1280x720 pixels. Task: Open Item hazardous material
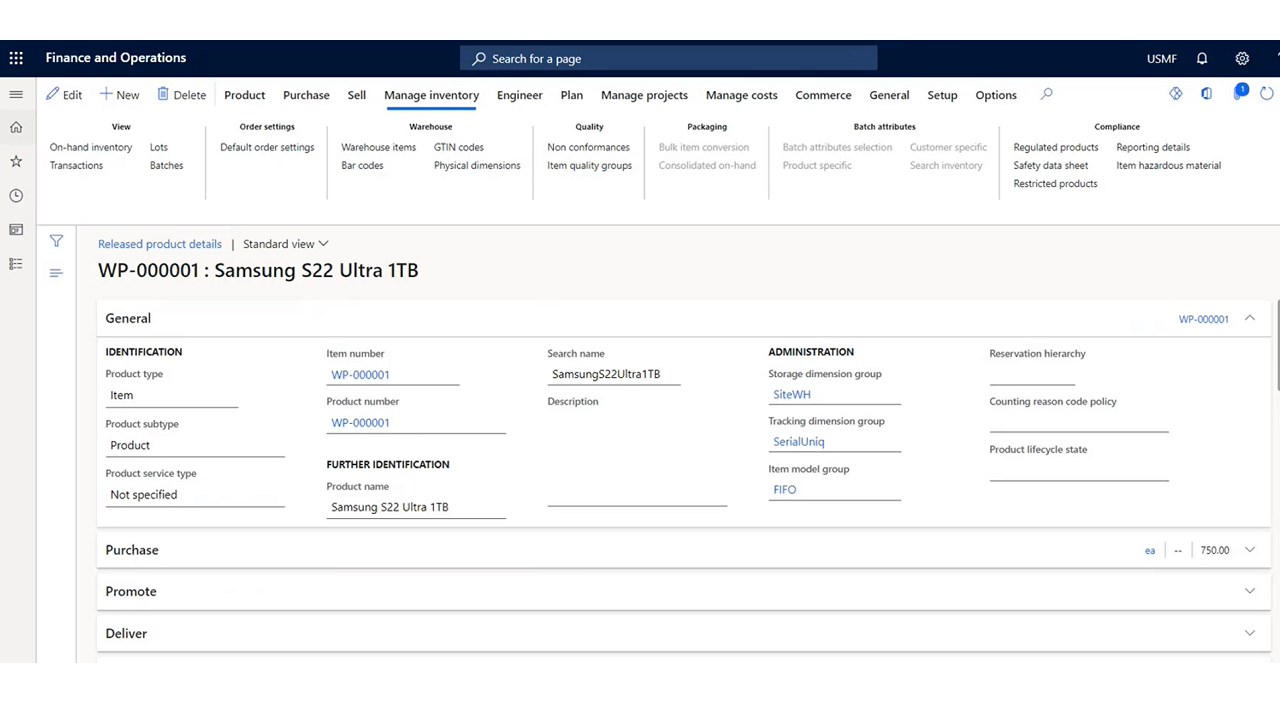click(1169, 165)
